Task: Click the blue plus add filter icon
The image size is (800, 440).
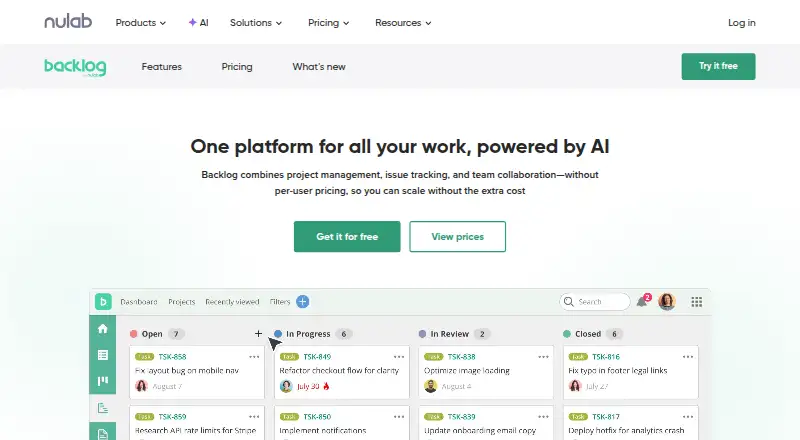Action: tap(303, 302)
